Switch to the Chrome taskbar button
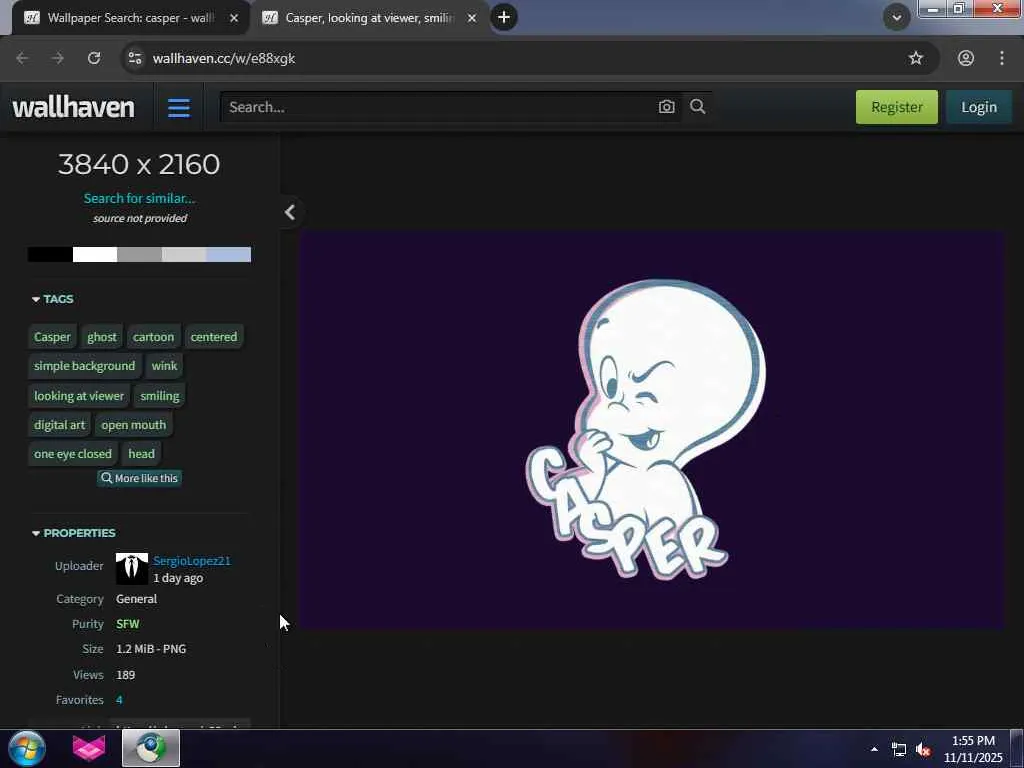 point(151,748)
